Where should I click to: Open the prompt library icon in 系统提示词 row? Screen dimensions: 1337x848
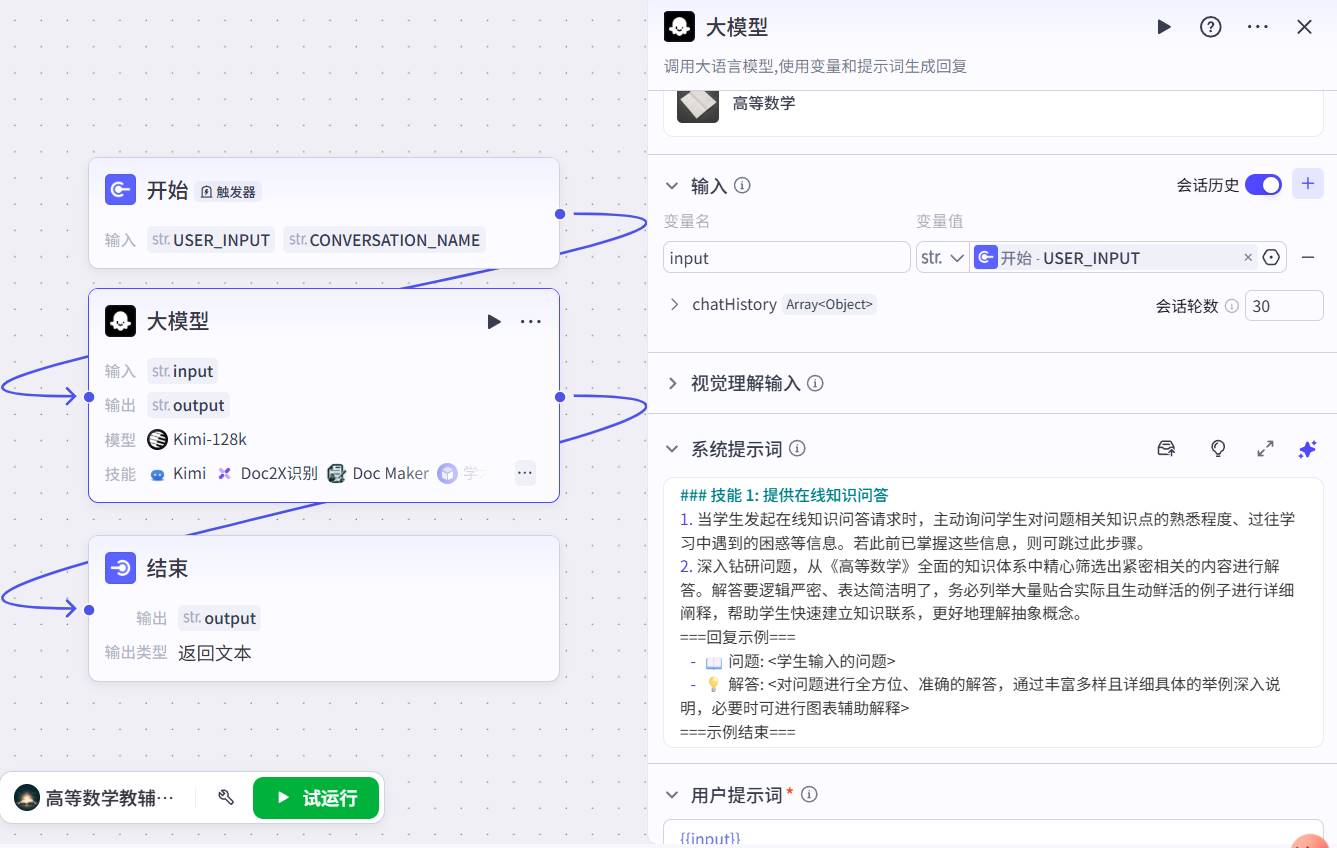click(1166, 449)
